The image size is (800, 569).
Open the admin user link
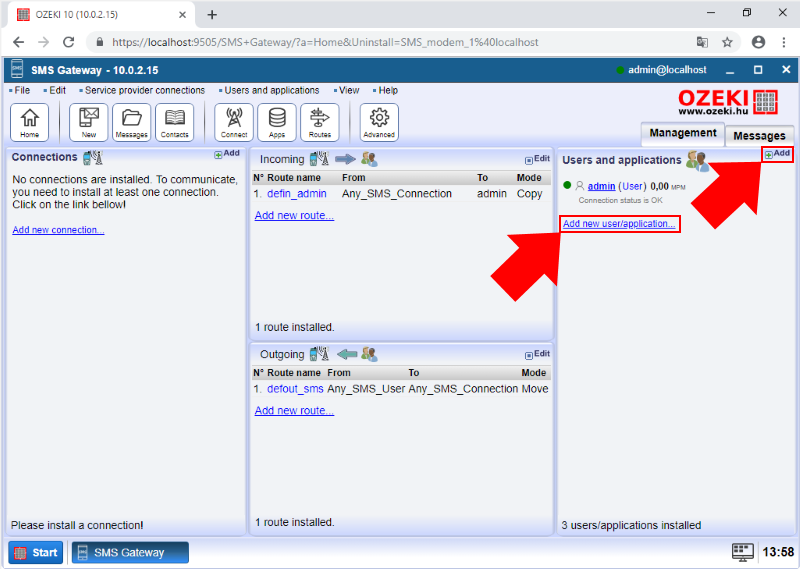(601, 186)
